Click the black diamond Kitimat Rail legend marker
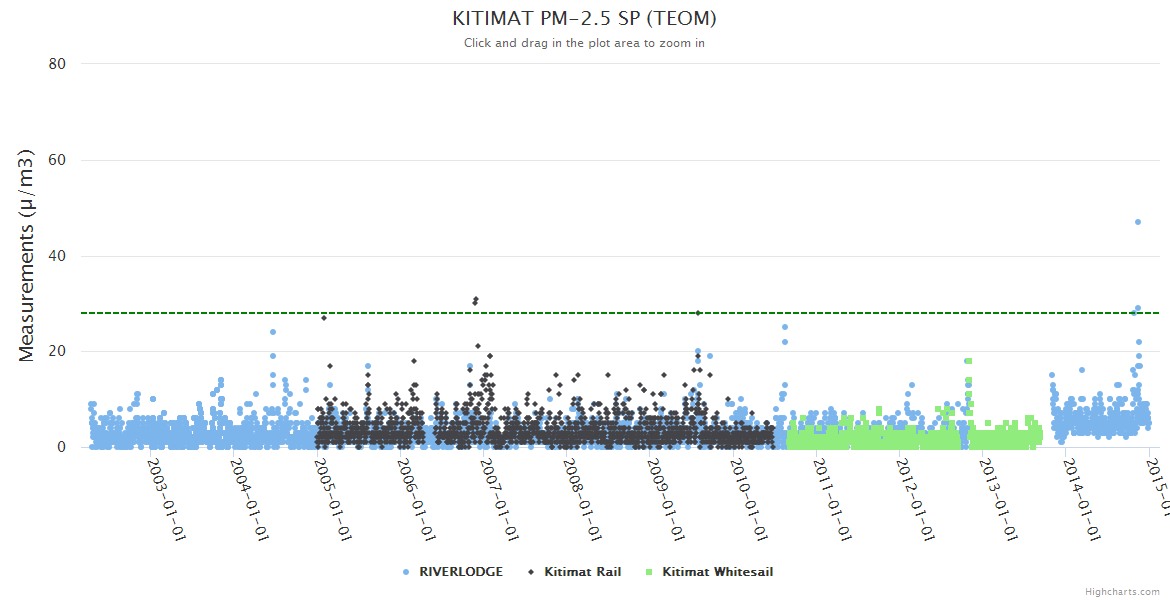 click(x=531, y=572)
